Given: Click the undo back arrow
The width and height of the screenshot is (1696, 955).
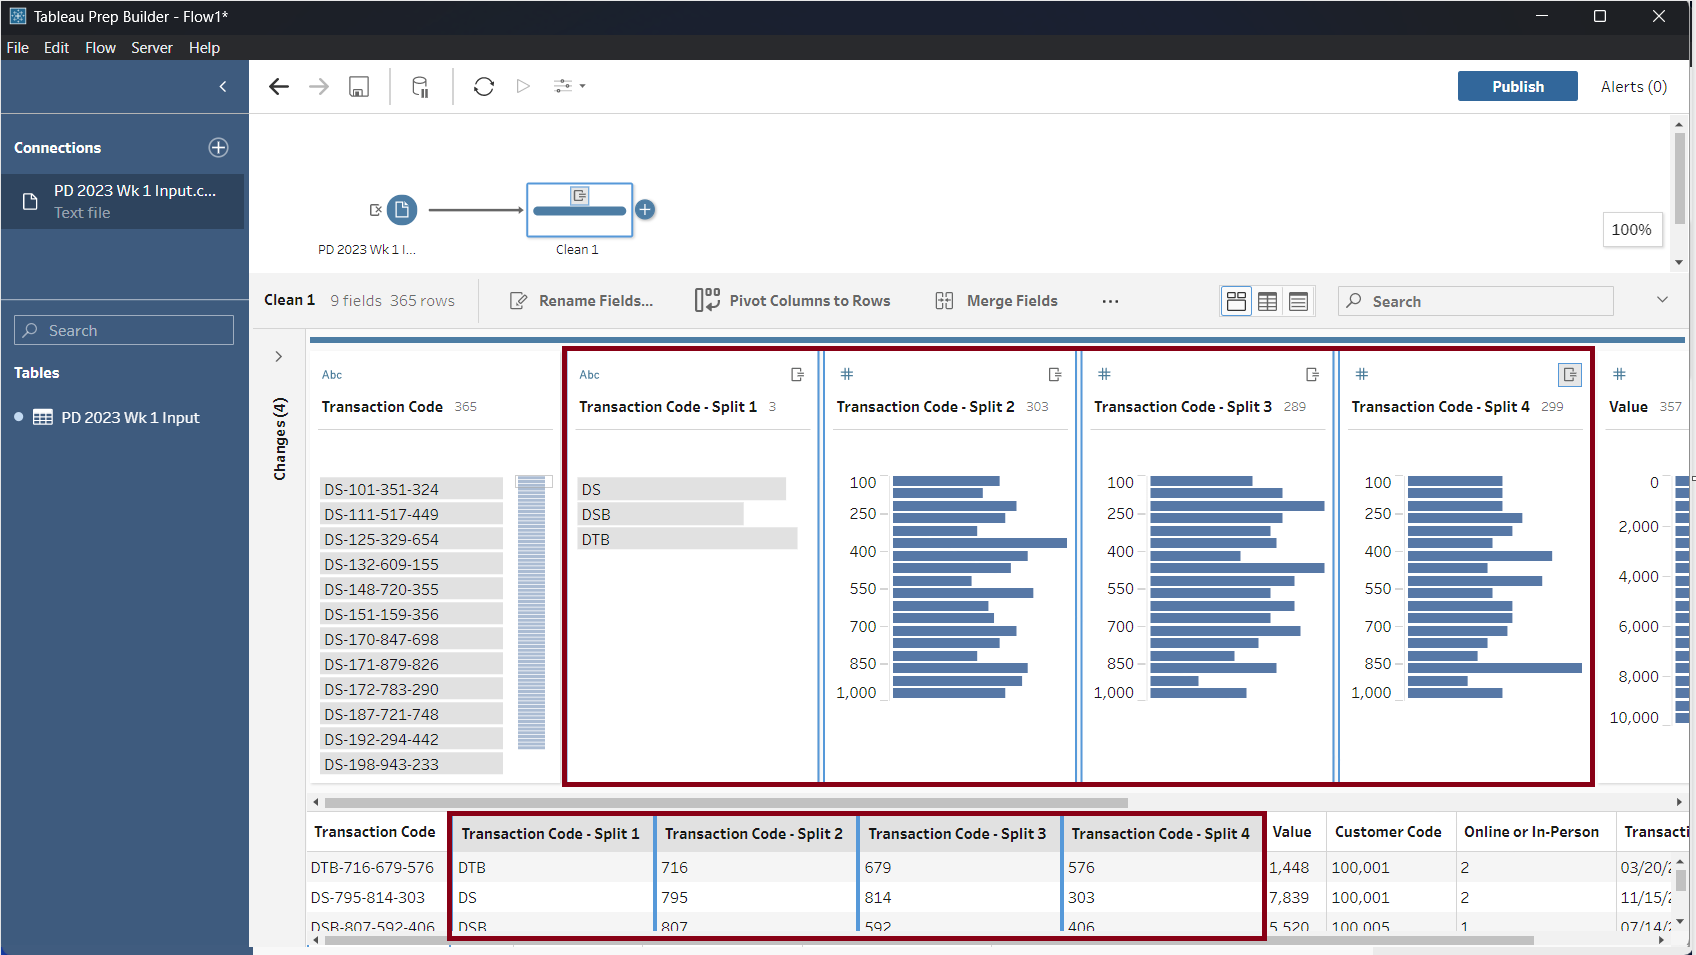Looking at the screenshot, I should (x=279, y=87).
